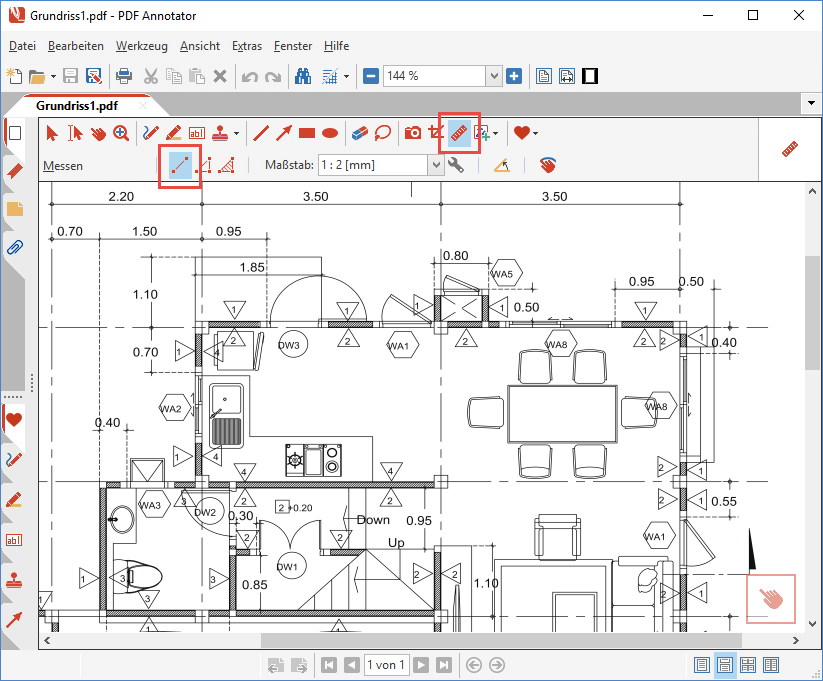Screen dimensions: 823x681
Task: Select the Arrow drawing tool
Action: point(283,133)
